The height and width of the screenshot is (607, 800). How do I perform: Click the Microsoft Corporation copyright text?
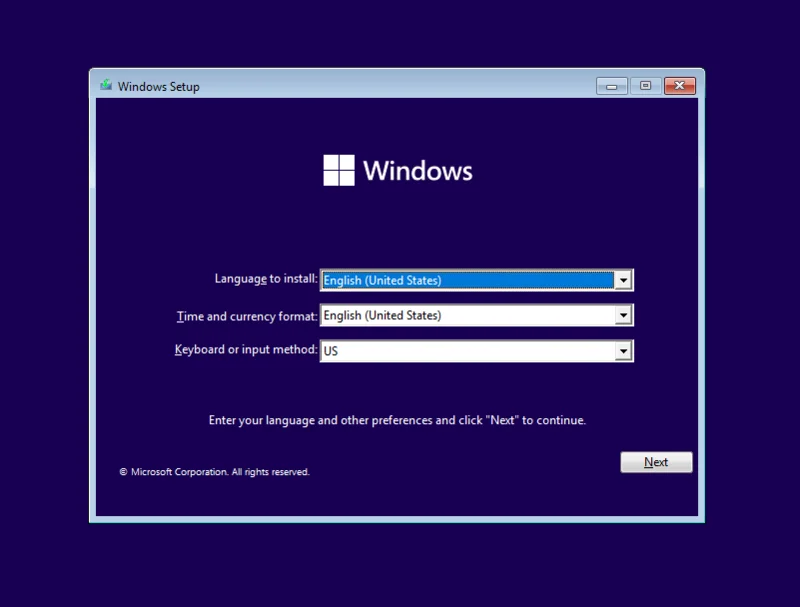tap(213, 470)
